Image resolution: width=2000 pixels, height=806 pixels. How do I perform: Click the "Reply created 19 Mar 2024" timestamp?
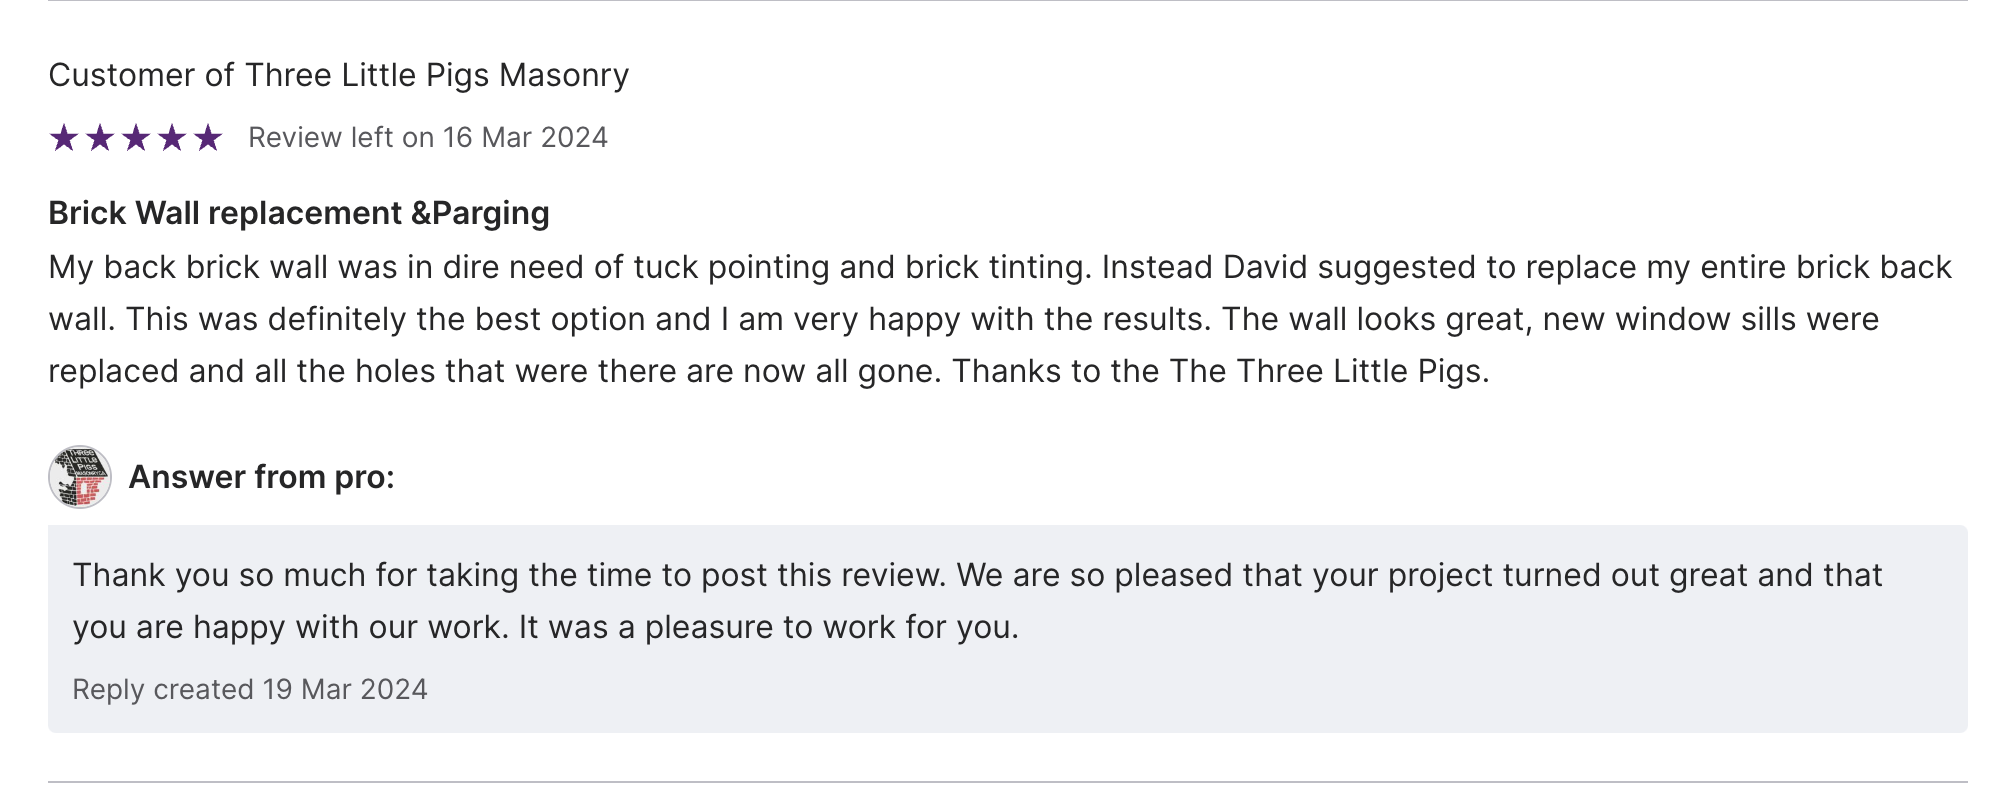point(250,689)
